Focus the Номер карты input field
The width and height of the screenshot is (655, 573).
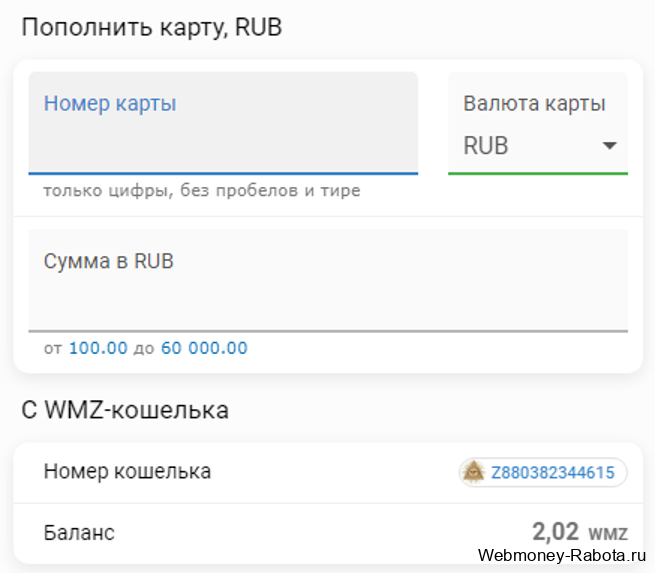tap(223, 123)
